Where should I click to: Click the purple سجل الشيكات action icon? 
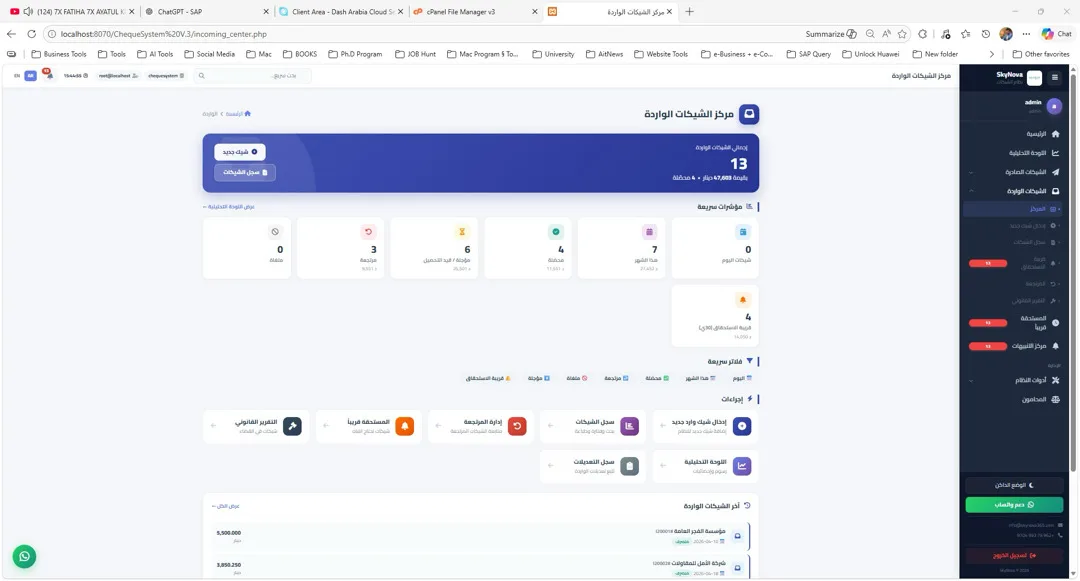tap(630, 426)
